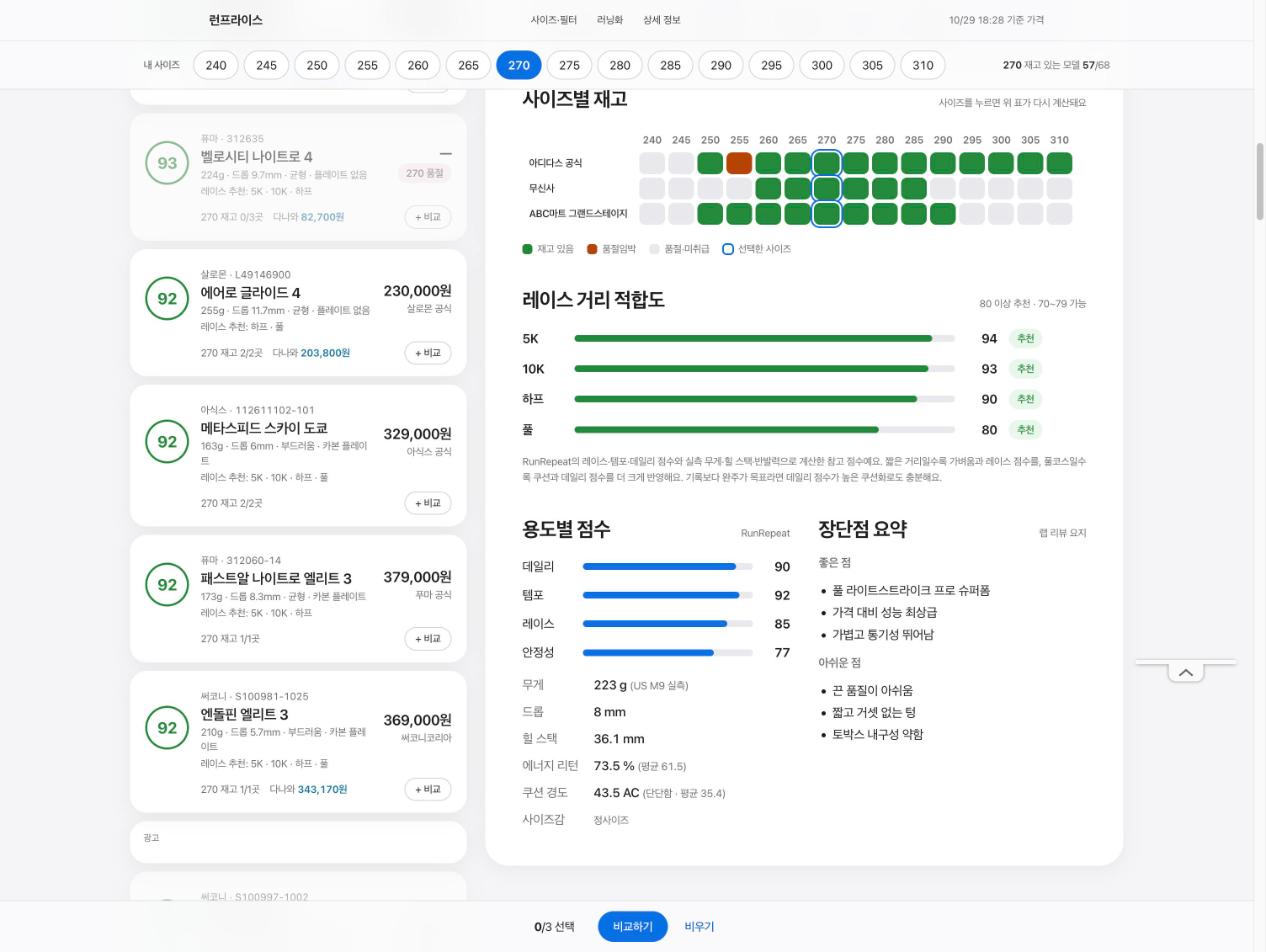
Task: Click the 93 score circle of 벨로시티 나이트로 4
Action: (x=167, y=162)
